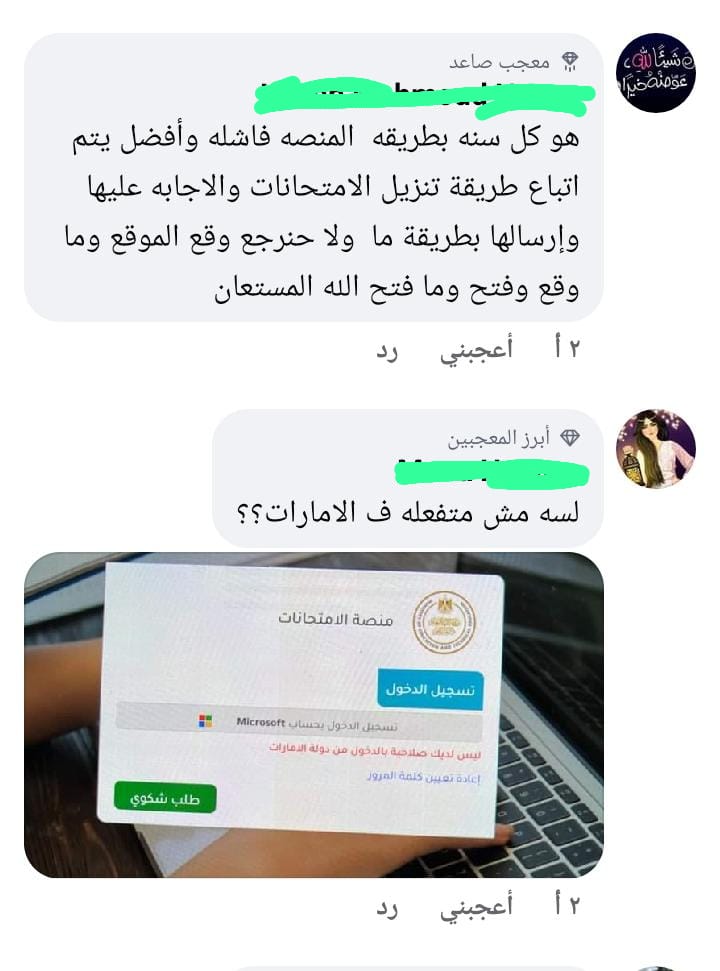Select the معجب صاعد badge label
Image resolution: width=720 pixels, height=971 pixels.
[499, 62]
